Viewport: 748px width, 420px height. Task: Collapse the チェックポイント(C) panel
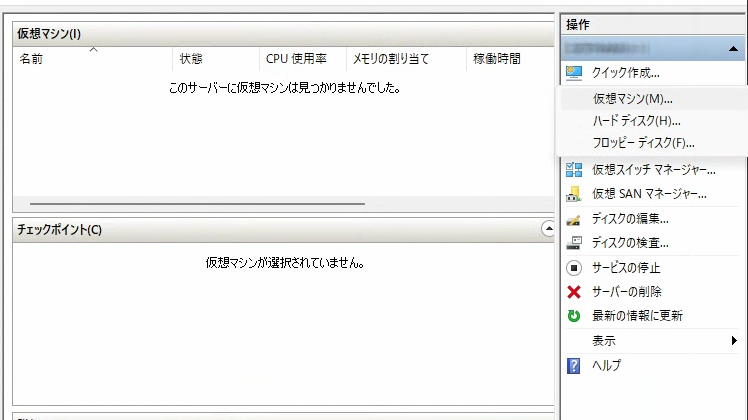[x=548, y=229]
